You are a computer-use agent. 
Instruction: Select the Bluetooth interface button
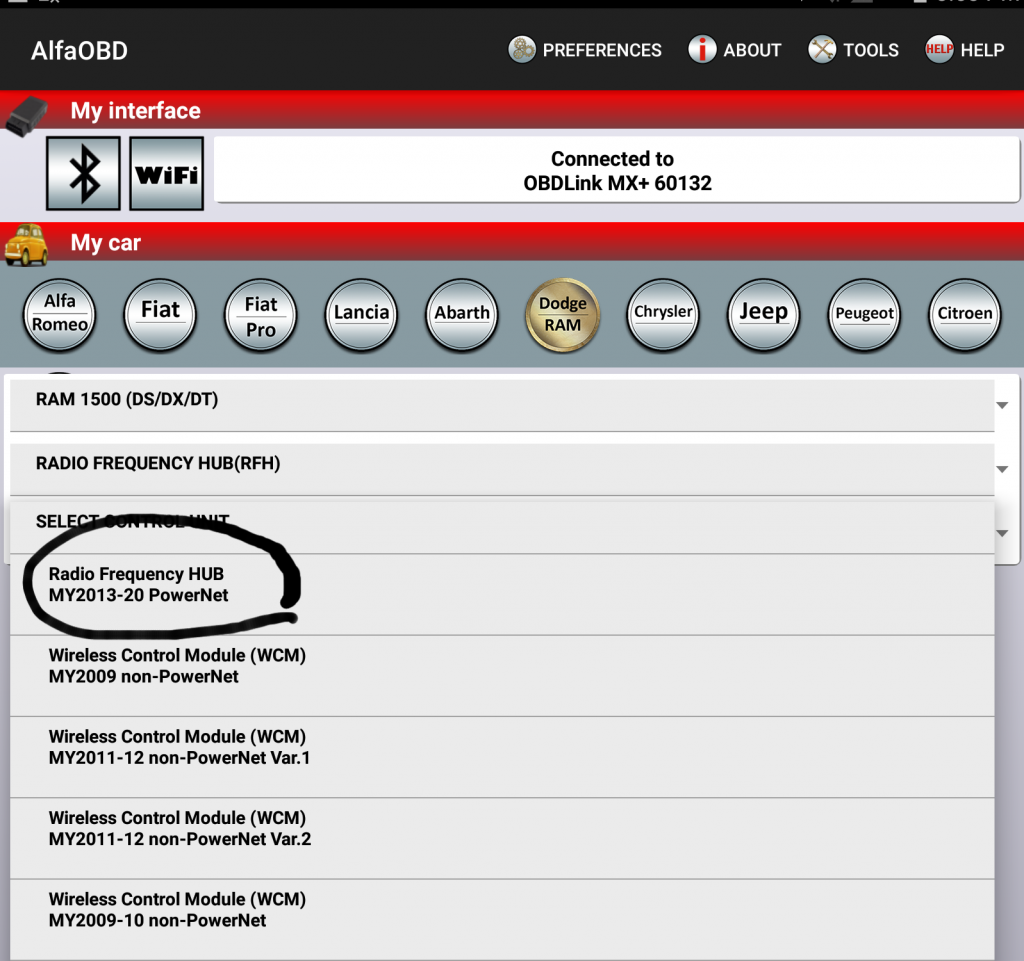point(84,174)
